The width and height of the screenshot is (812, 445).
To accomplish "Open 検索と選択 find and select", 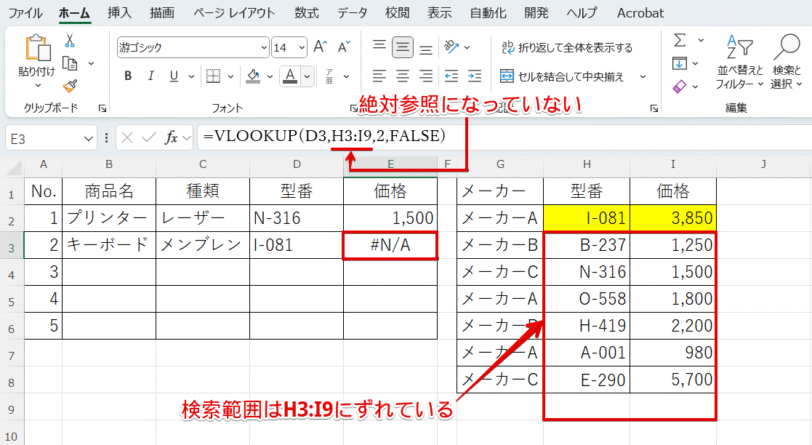I will coord(786,62).
